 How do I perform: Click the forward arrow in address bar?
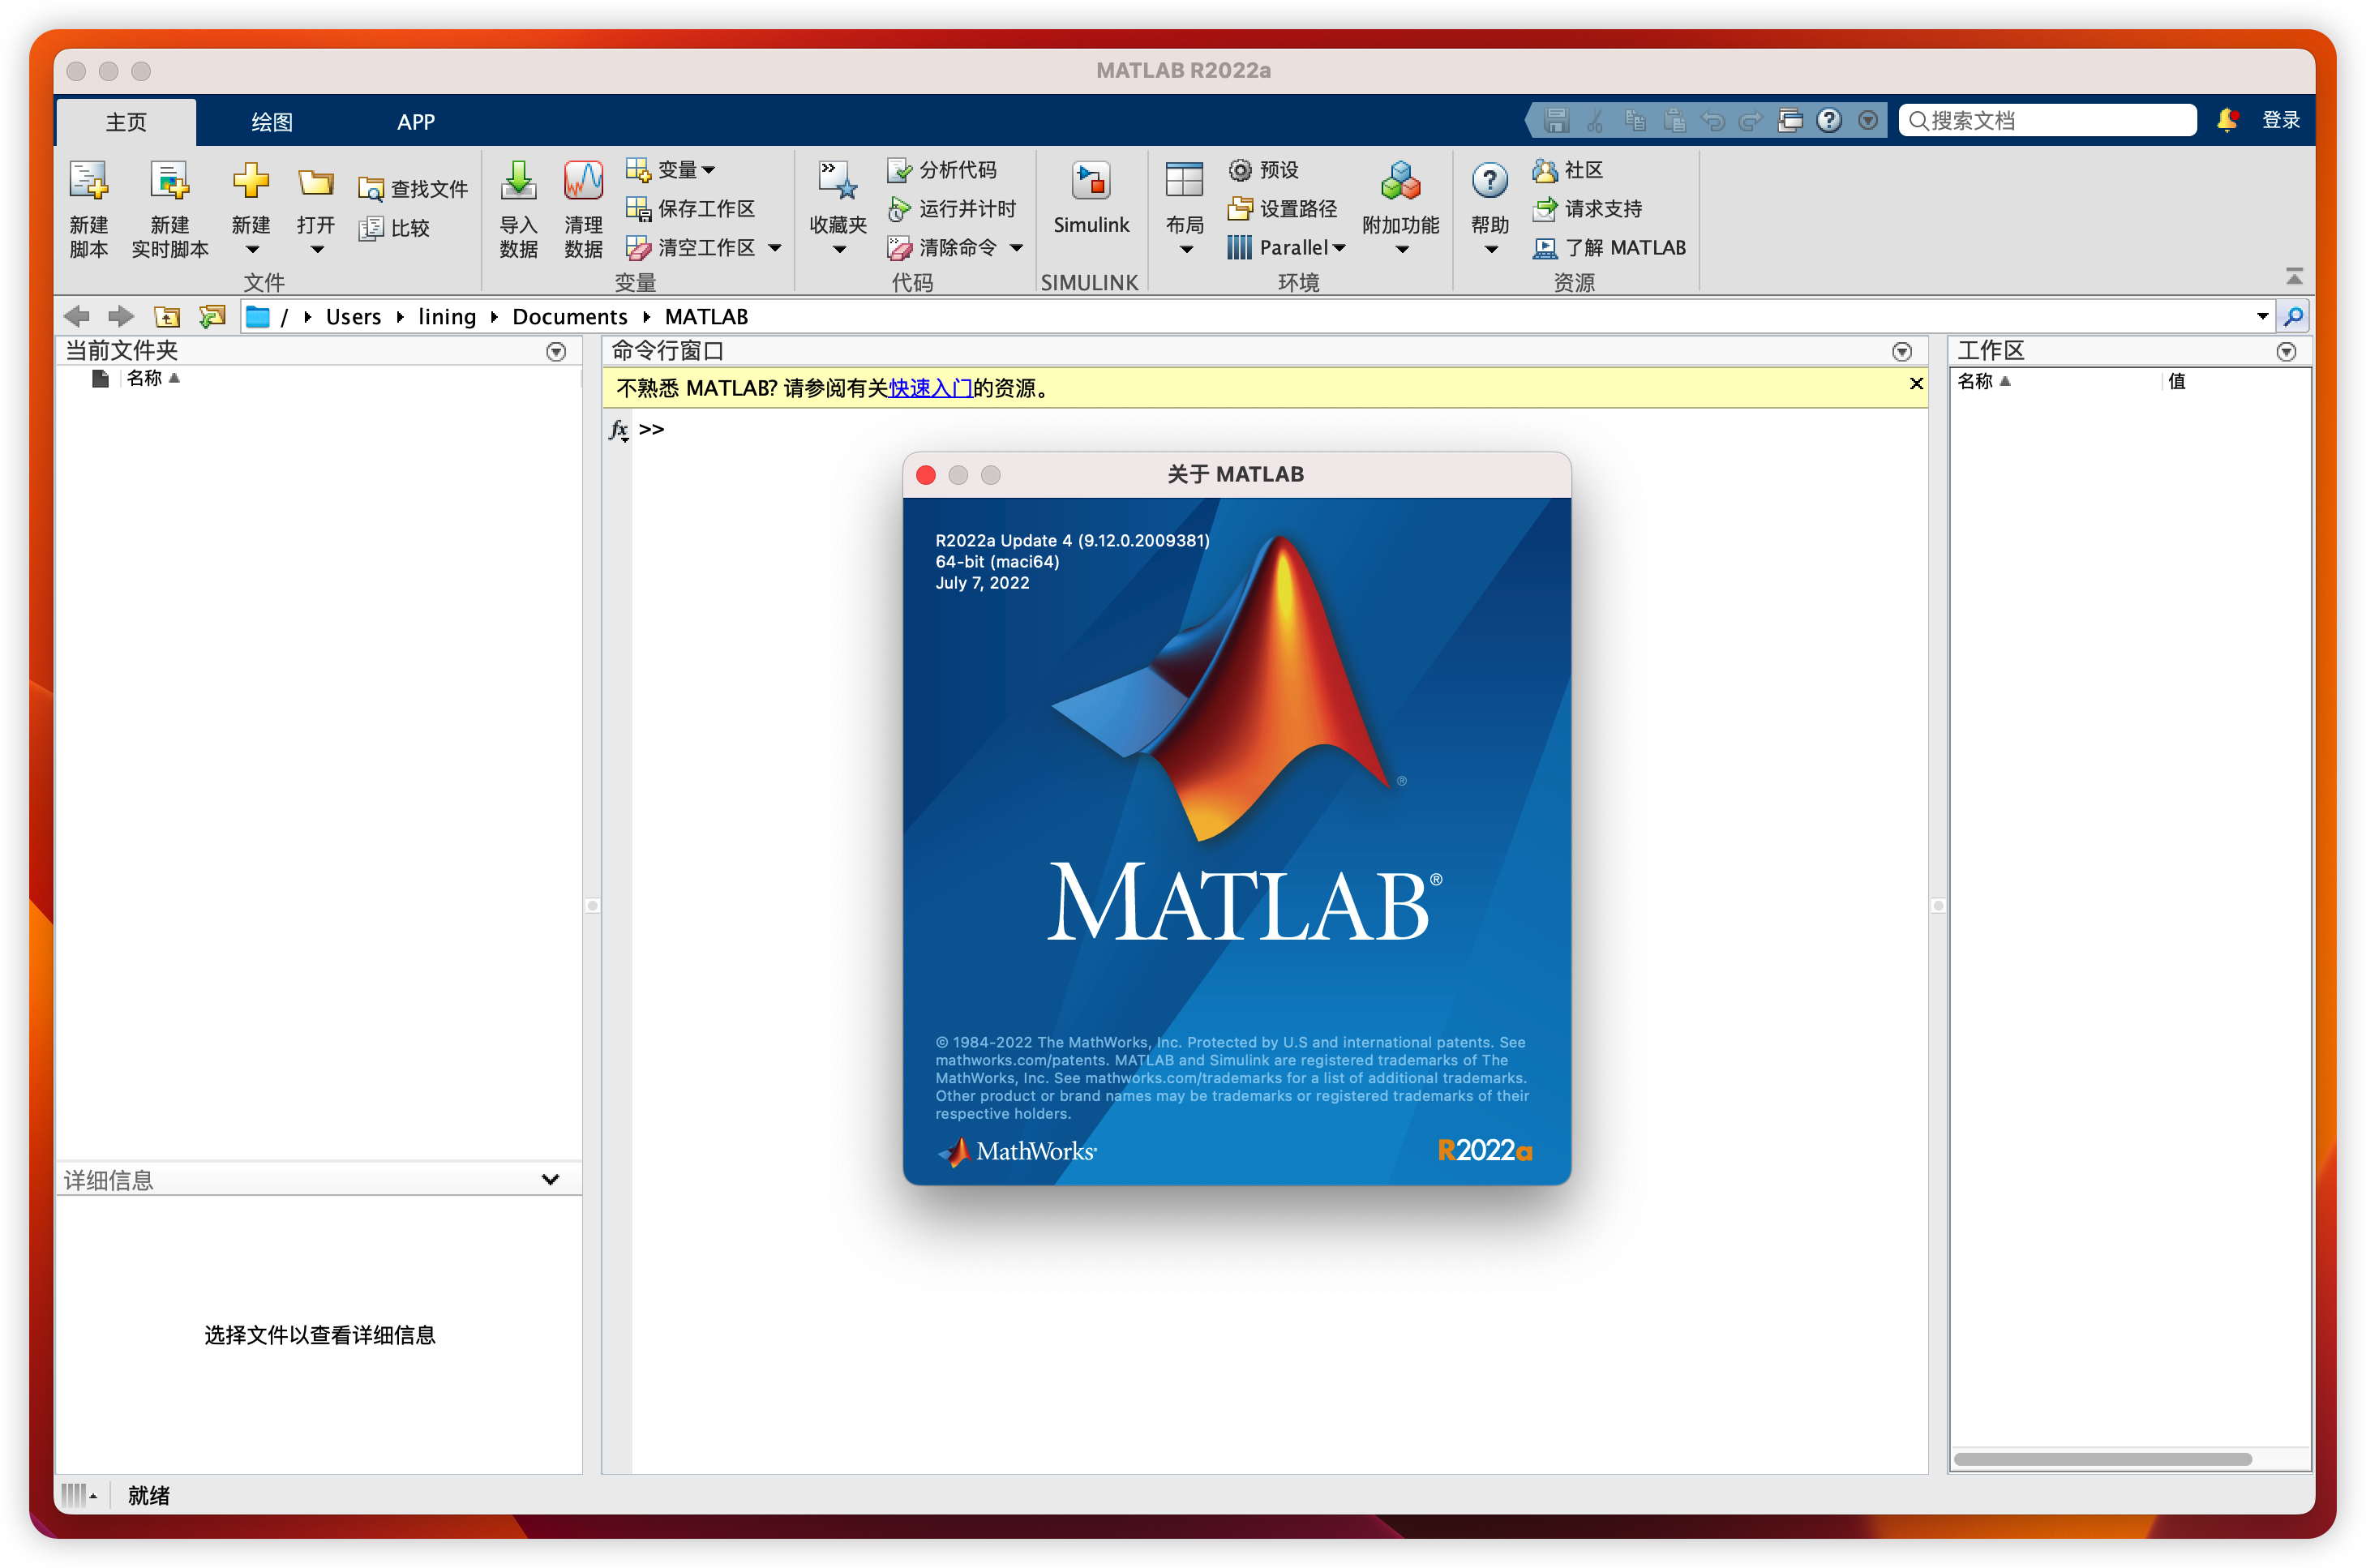121,317
